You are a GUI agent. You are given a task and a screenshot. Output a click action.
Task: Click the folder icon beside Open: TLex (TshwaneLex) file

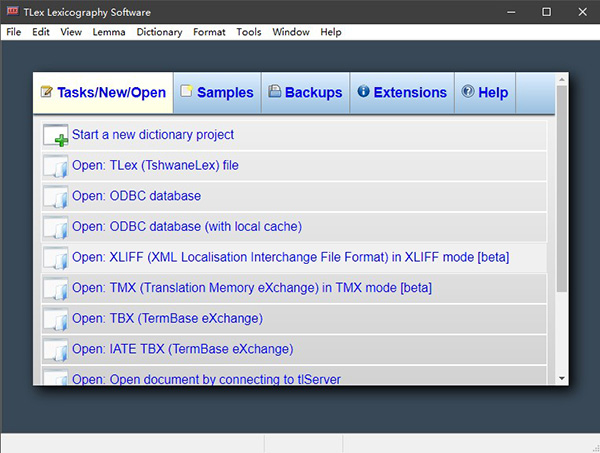pos(55,166)
